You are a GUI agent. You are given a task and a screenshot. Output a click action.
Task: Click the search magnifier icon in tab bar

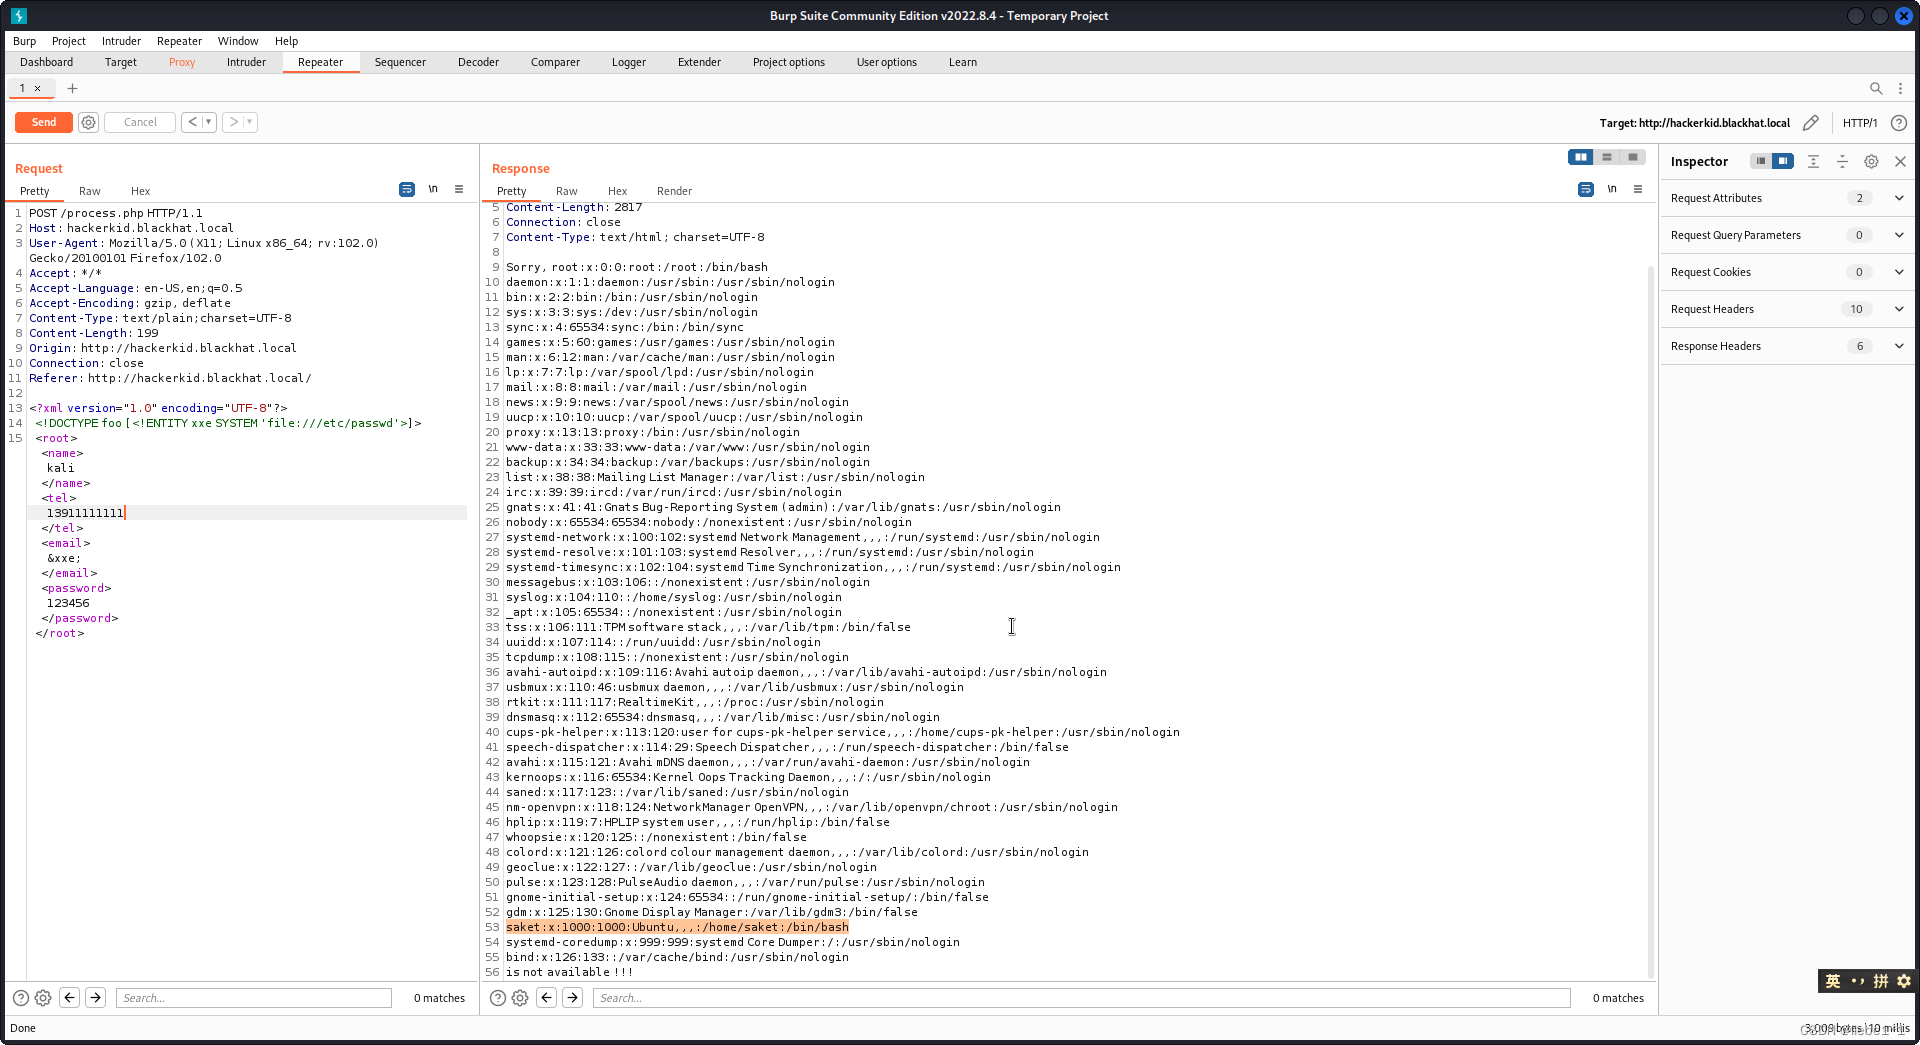[1876, 88]
